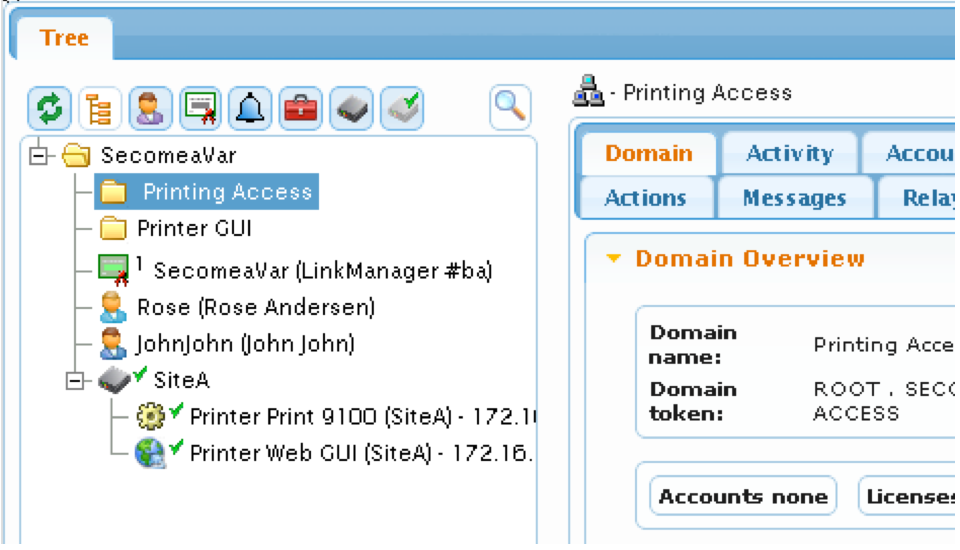
Task: Select the Printer GUI domain
Action: click(195, 228)
